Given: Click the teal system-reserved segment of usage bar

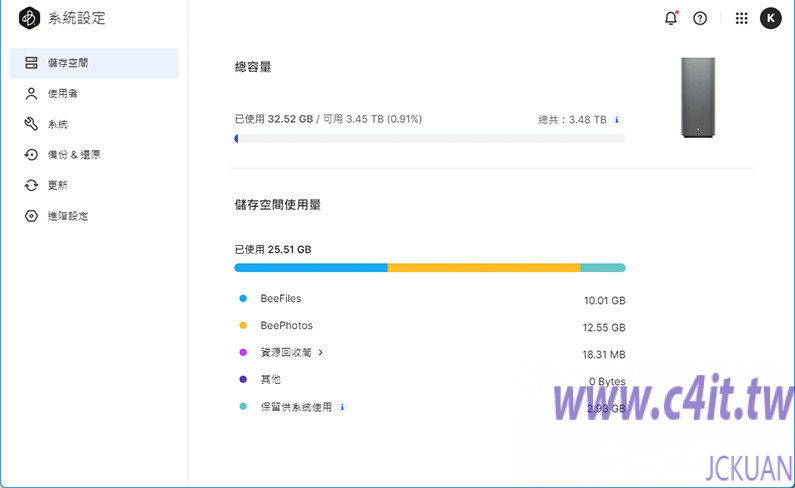Looking at the screenshot, I should (x=603, y=268).
